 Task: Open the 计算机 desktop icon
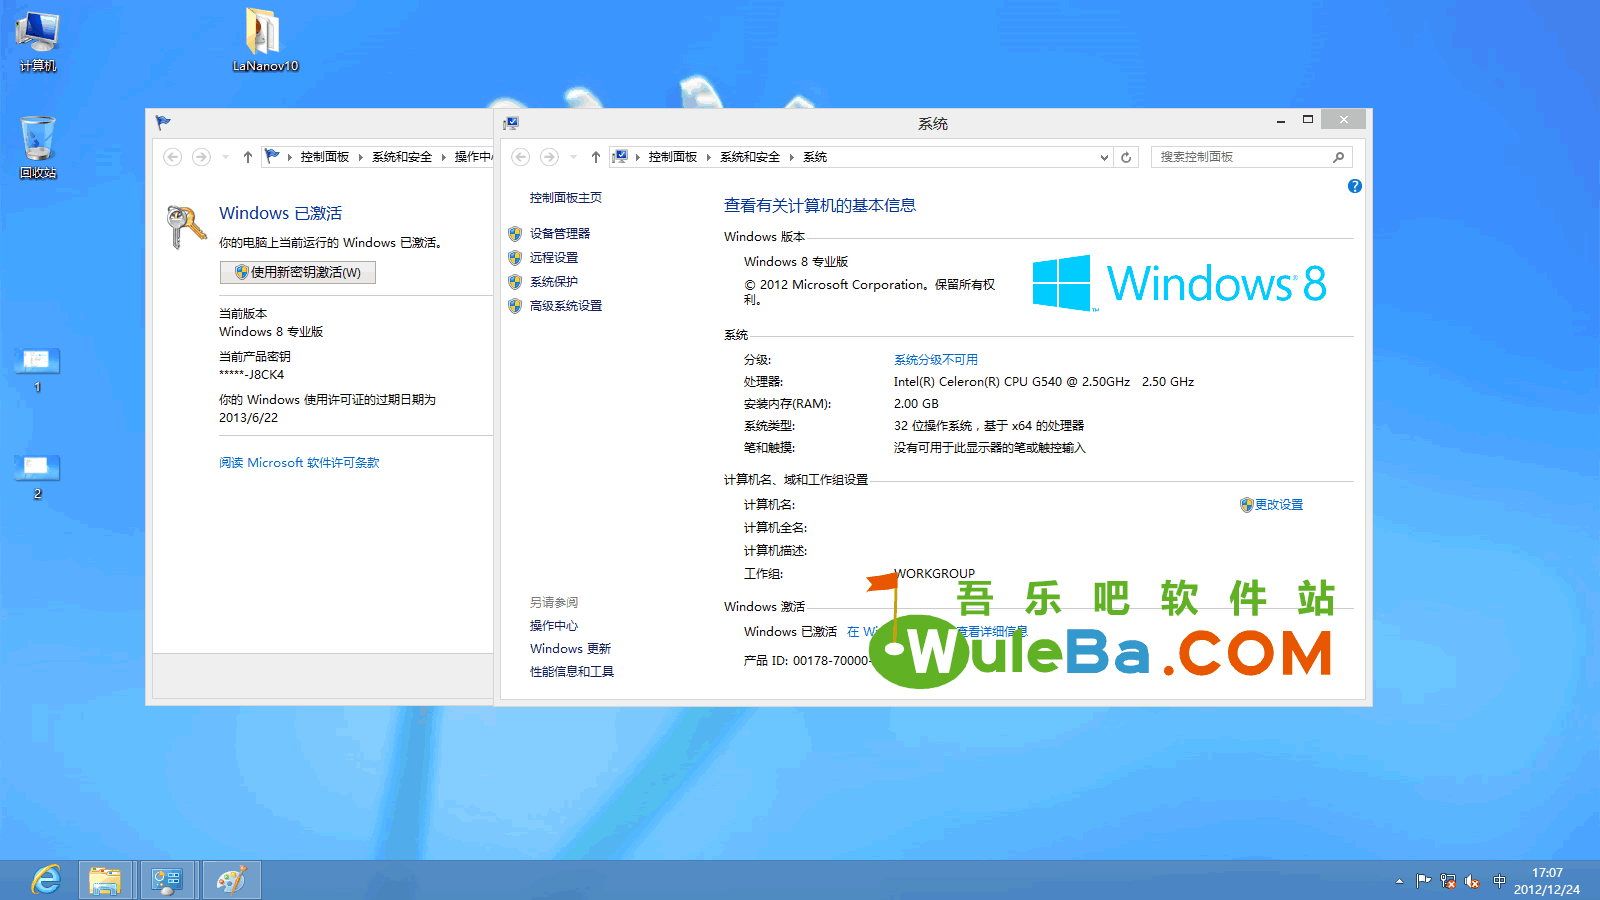[38, 40]
